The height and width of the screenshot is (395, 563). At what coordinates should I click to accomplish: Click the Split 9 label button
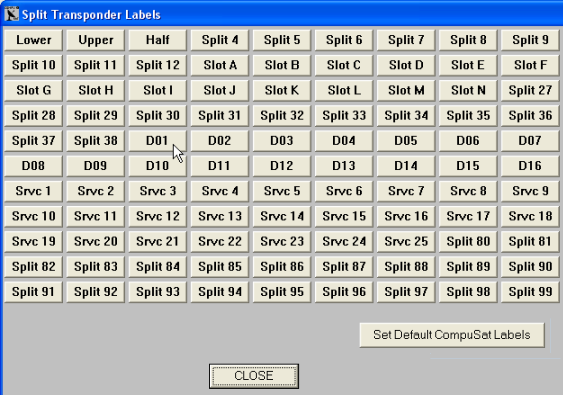[x=530, y=40]
